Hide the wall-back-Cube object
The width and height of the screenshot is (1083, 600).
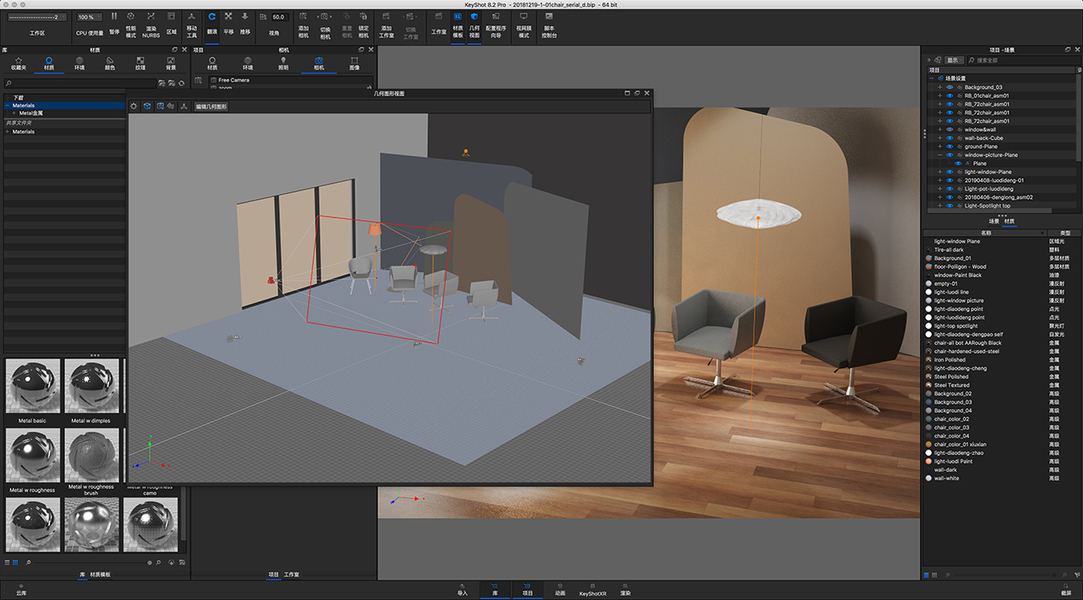pyautogui.click(x=949, y=138)
